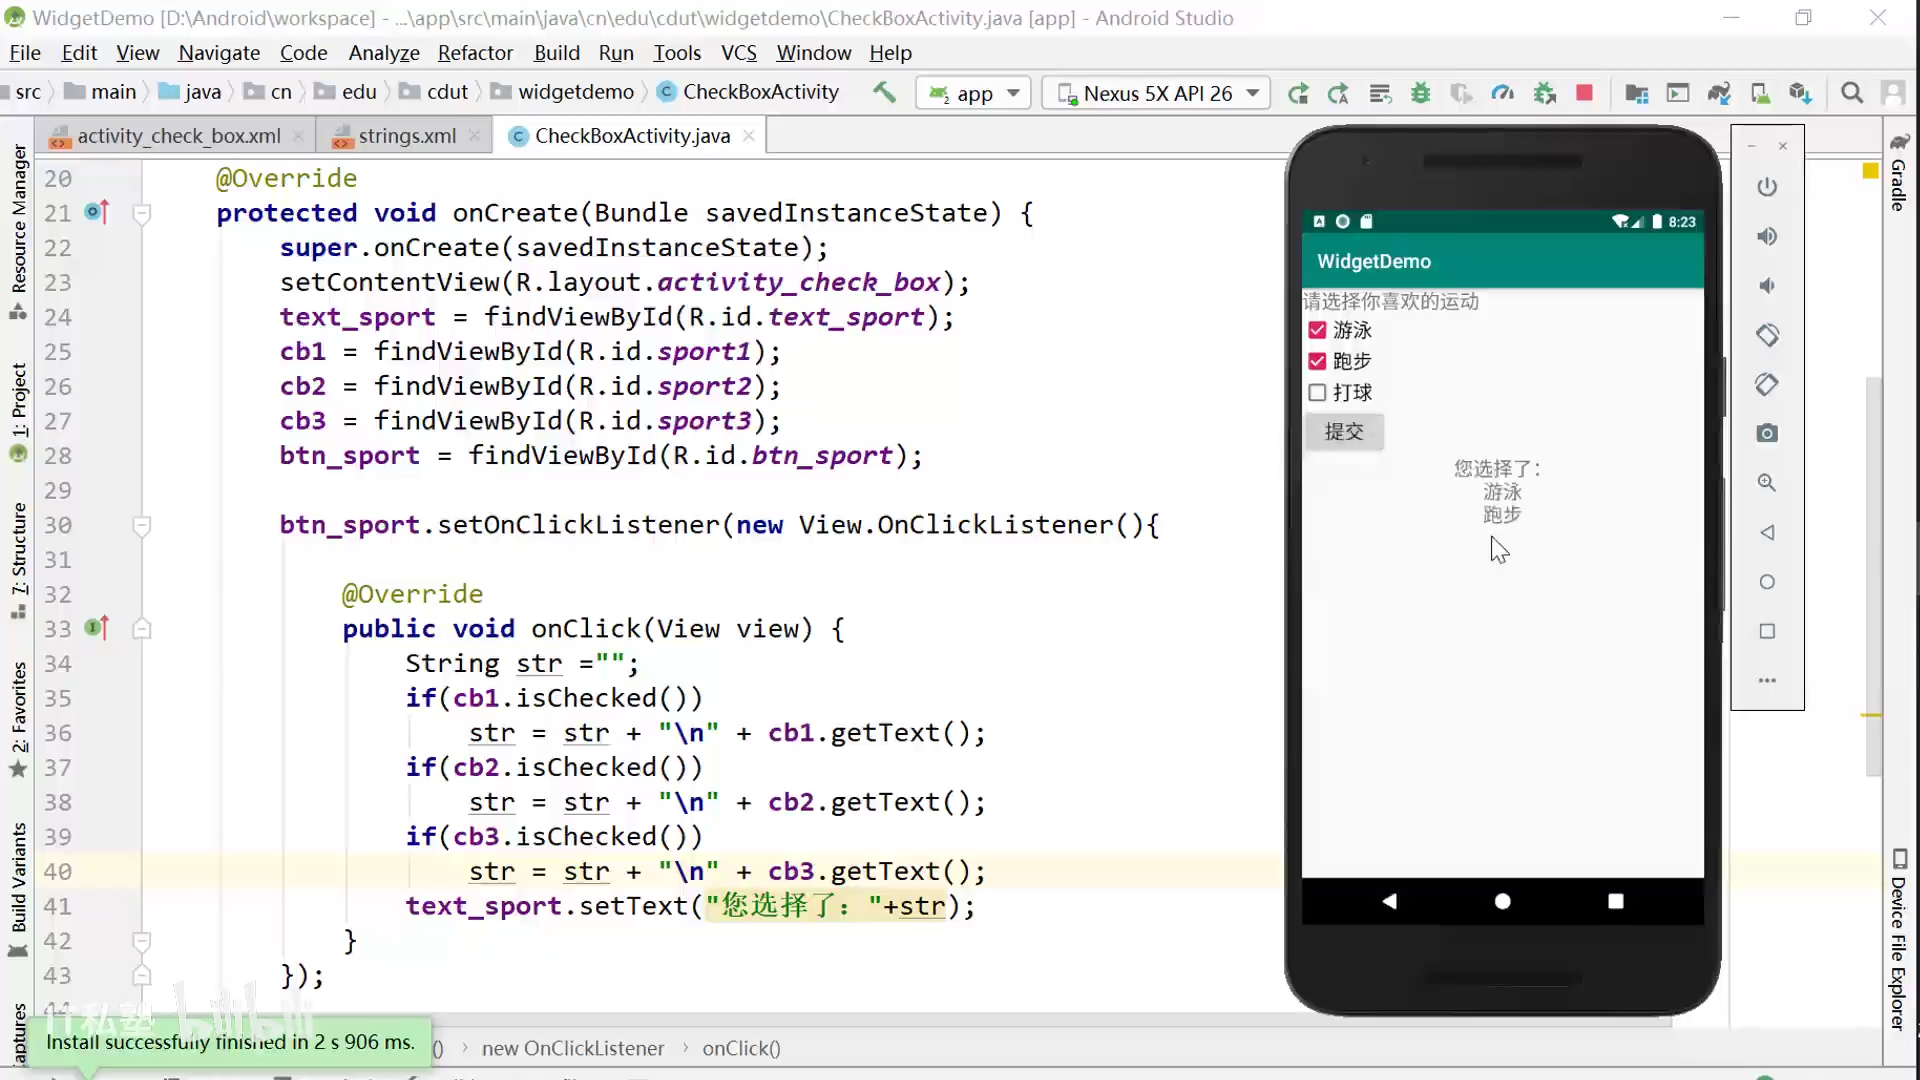The width and height of the screenshot is (1920, 1080).
Task: Open Search Everywhere magnifier icon
Action: 1852,93
